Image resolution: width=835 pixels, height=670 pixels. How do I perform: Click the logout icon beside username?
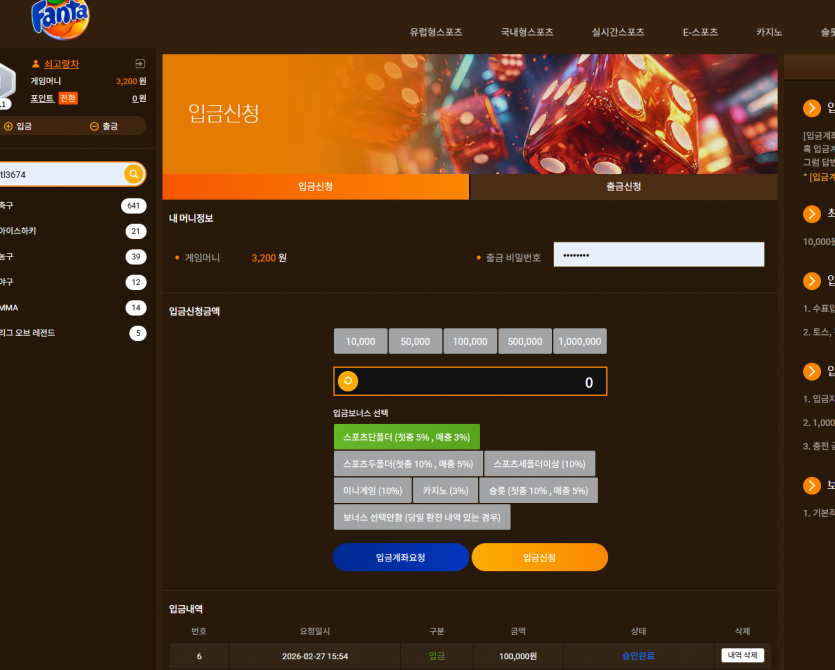(x=140, y=64)
